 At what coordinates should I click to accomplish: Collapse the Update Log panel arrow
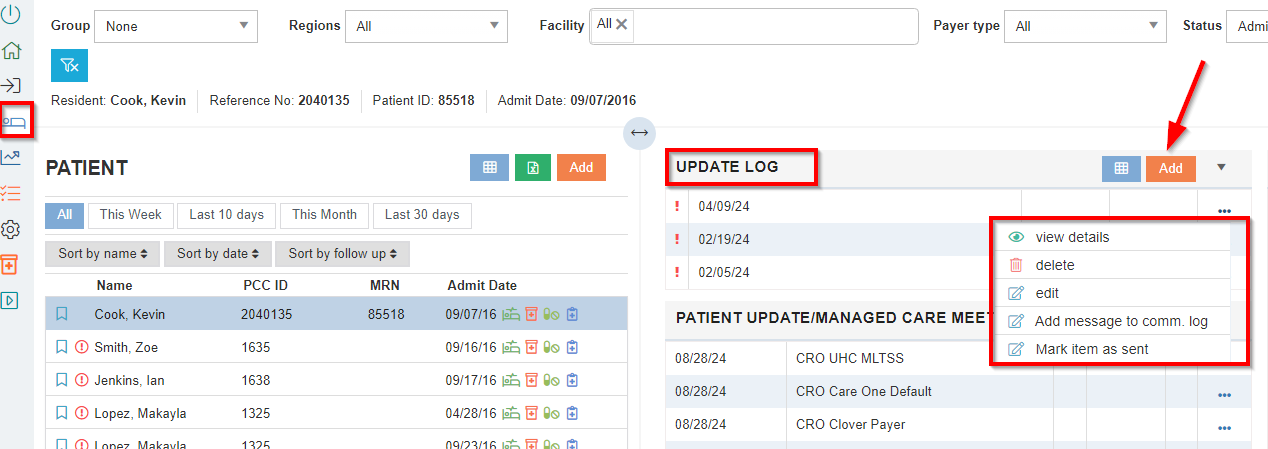tap(1221, 168)
